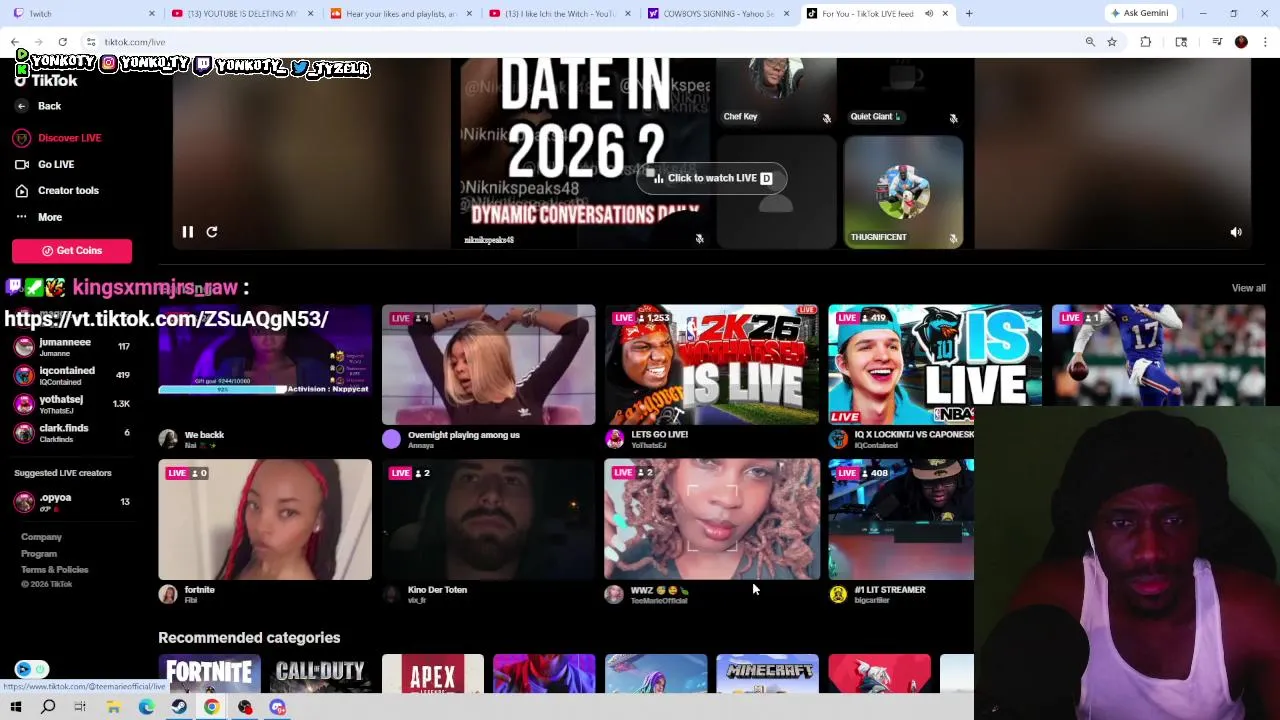
Task: Click the purple avatar beside Overnight stream
Action: point(391,439)
